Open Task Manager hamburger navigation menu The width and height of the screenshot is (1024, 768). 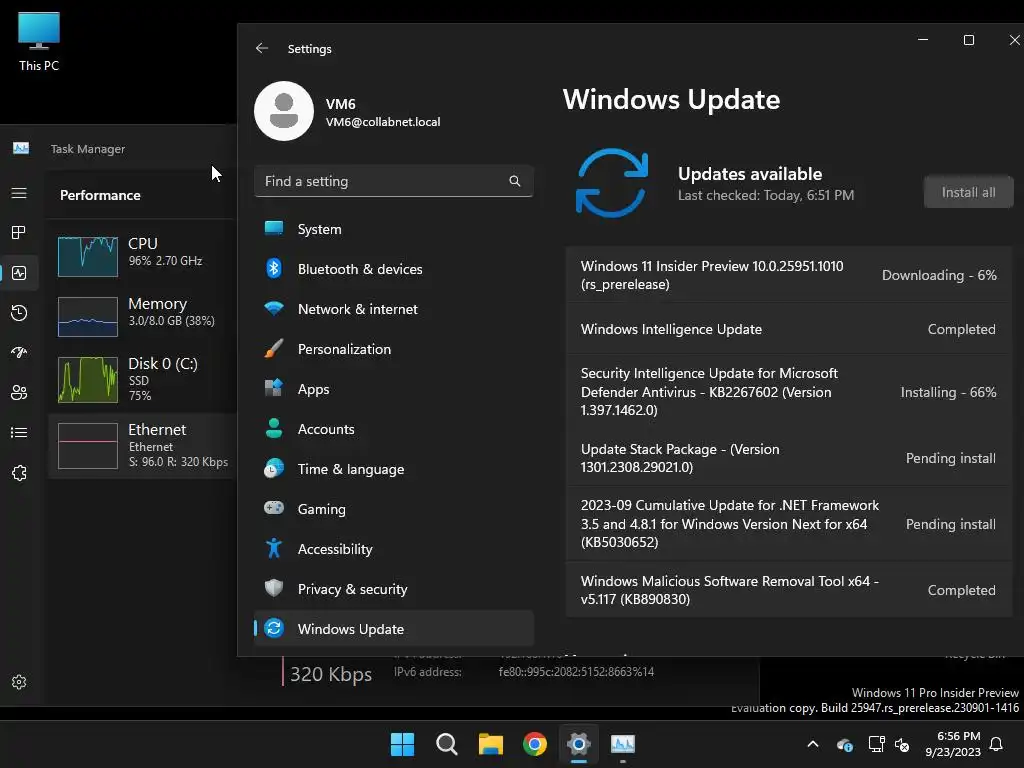[x=19, y=193]
